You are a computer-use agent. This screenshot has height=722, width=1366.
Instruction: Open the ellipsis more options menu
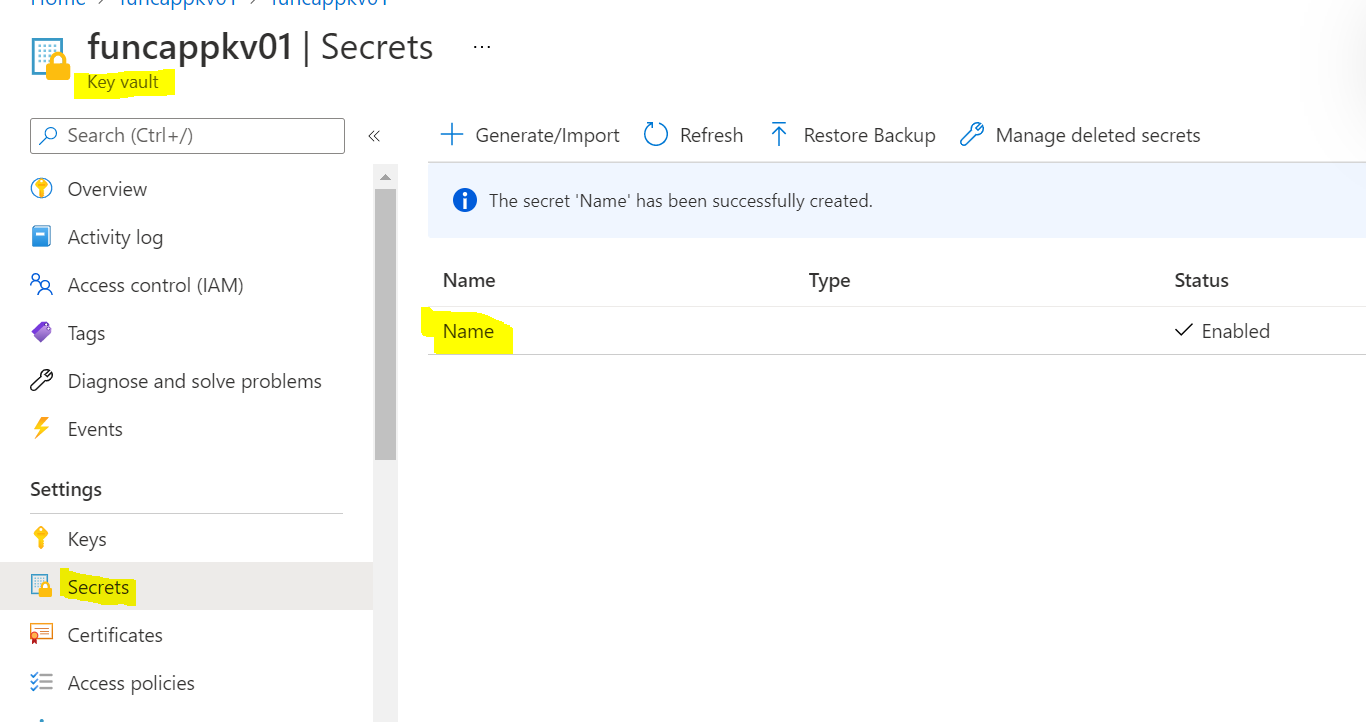482,47
